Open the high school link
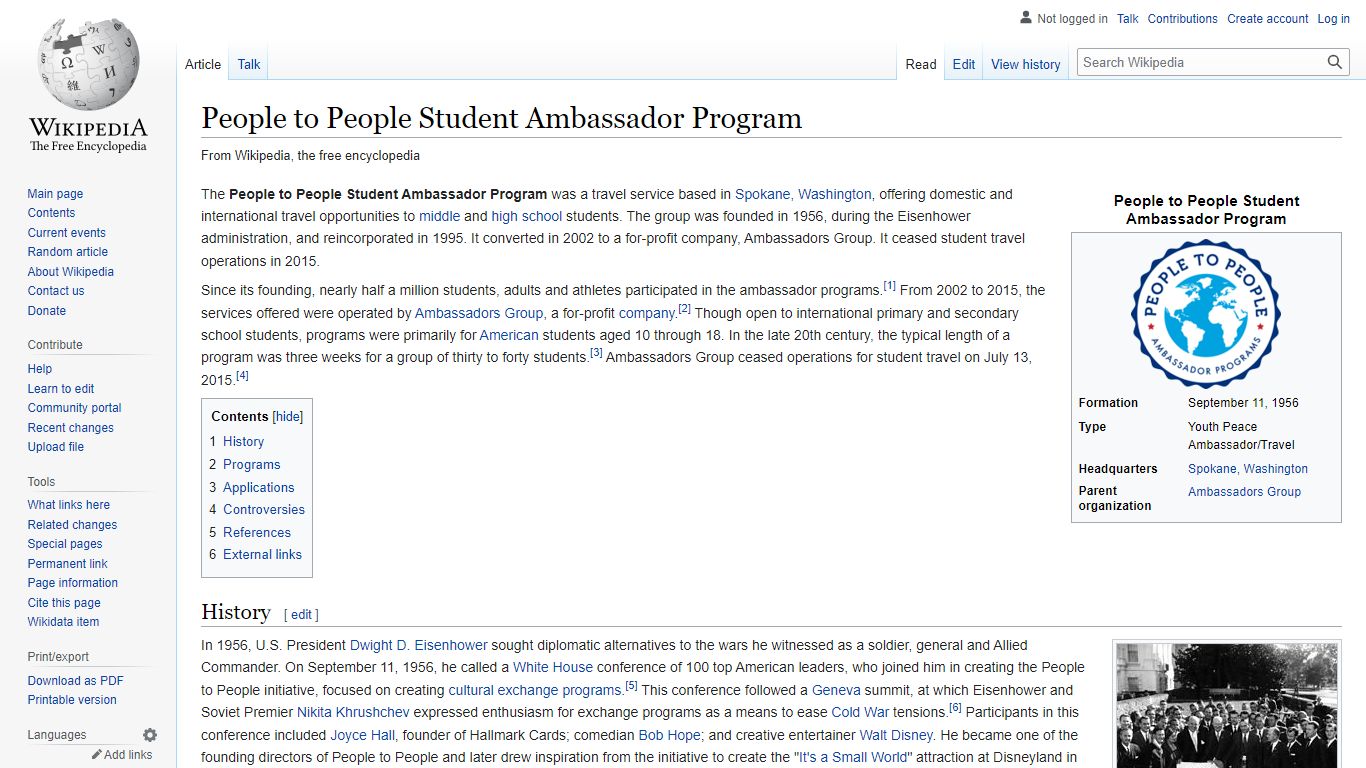 coord(527,216)
